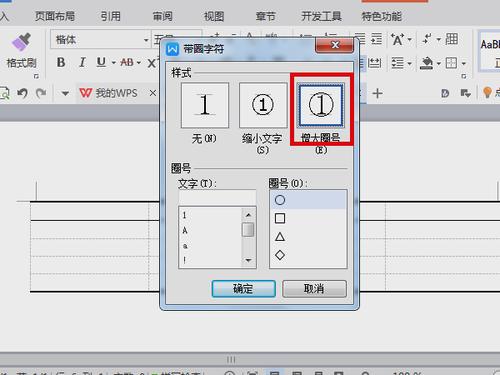Apply Underline formatting
This screenshot has height=375, width=500.
(101, 62)
